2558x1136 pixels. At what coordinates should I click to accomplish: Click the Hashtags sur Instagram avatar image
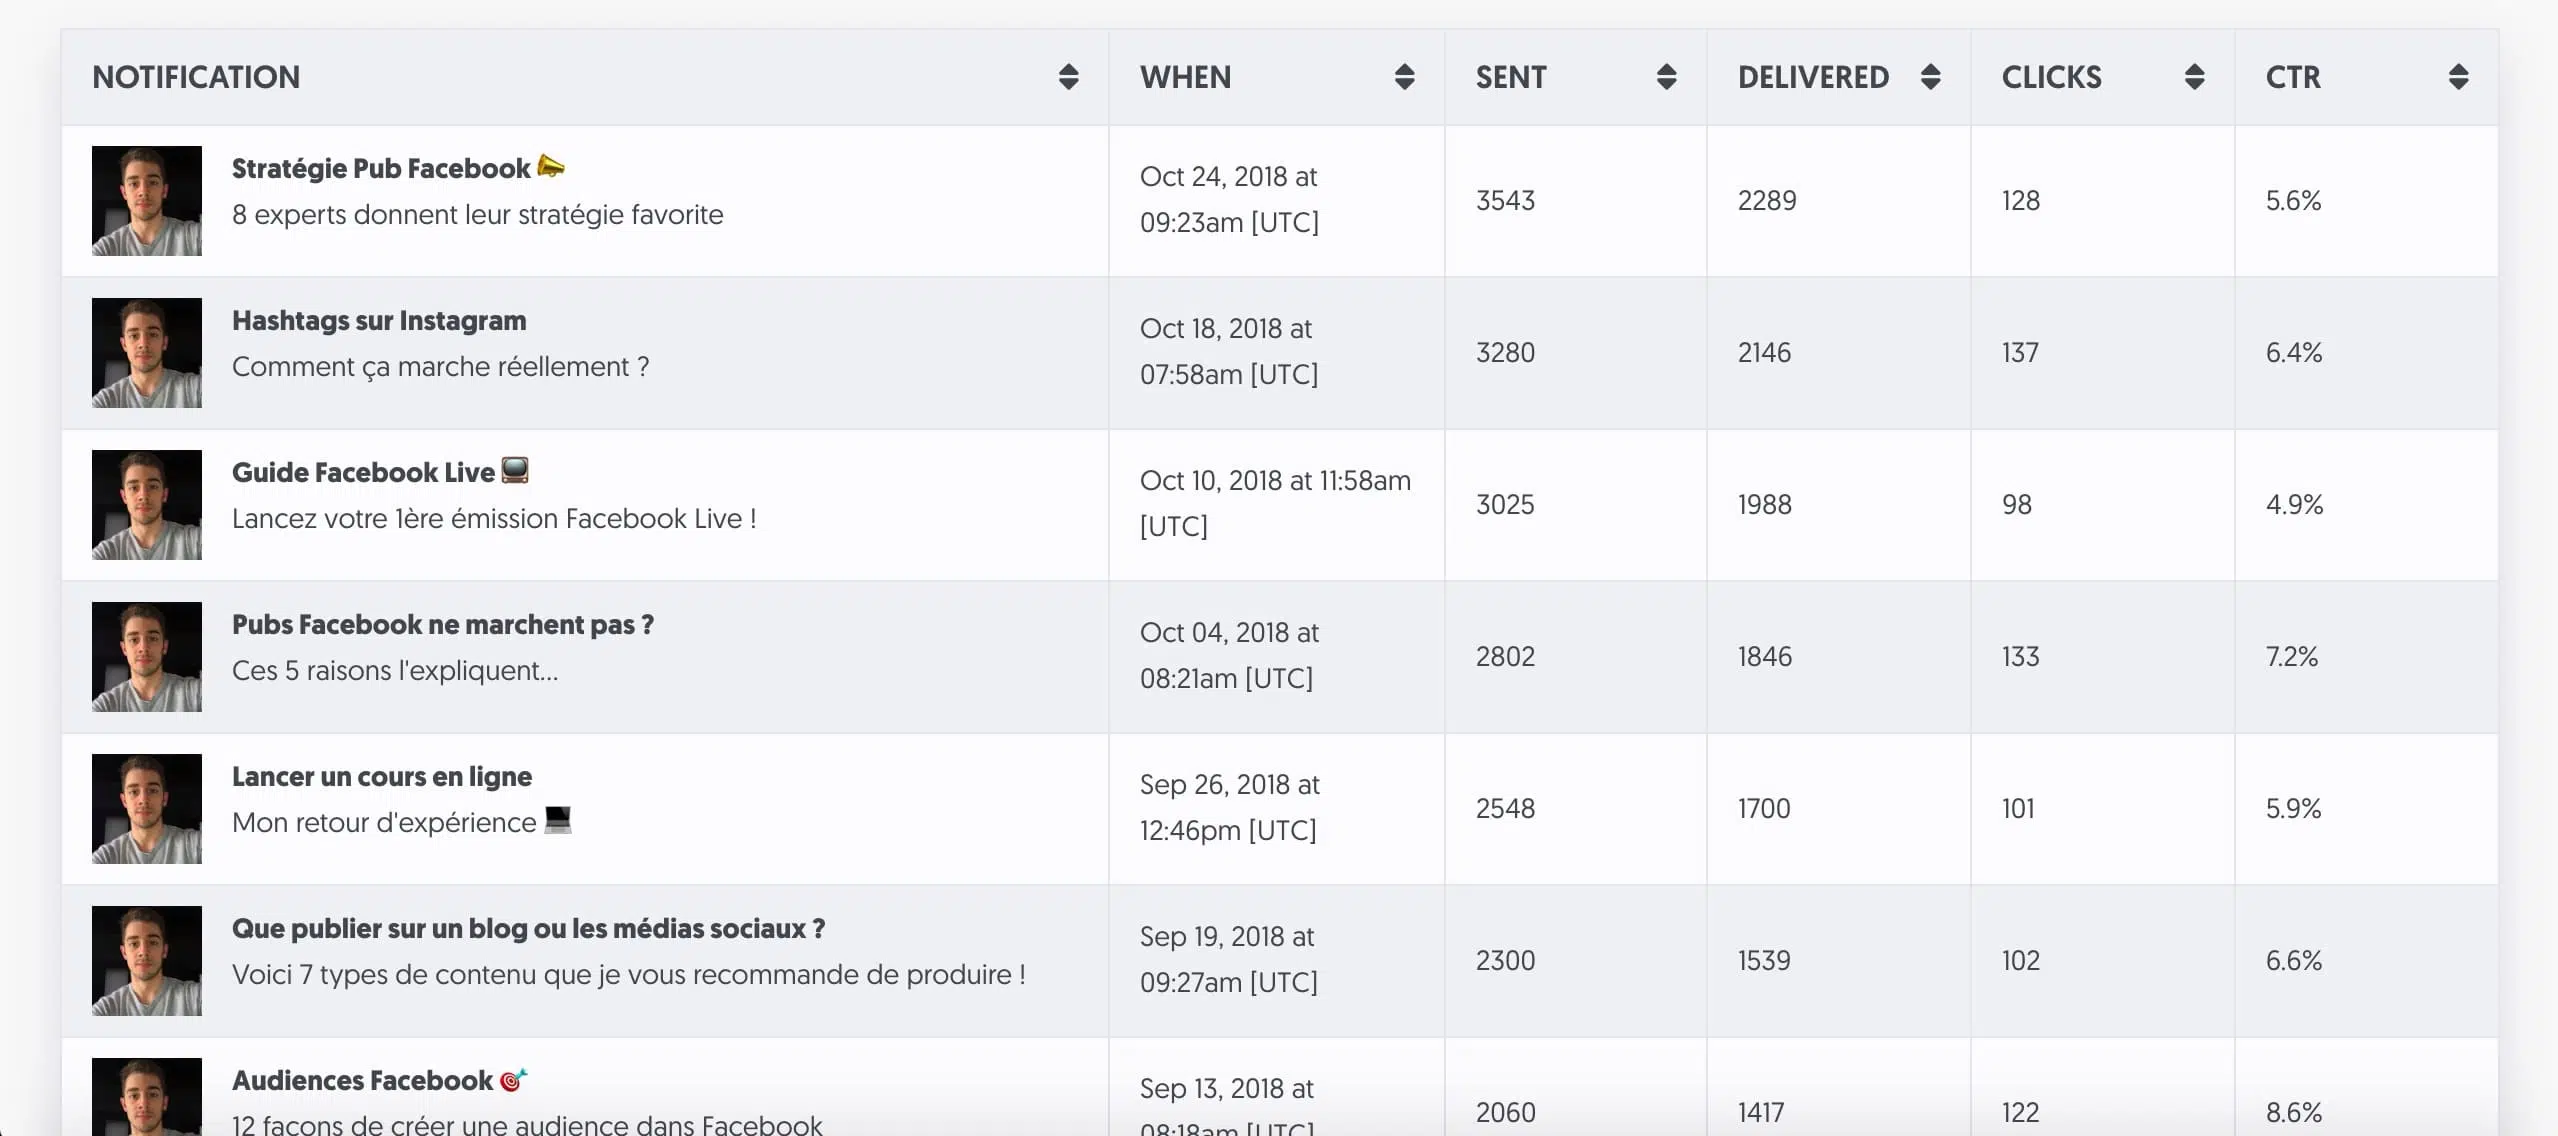click(x=147, y=353)
